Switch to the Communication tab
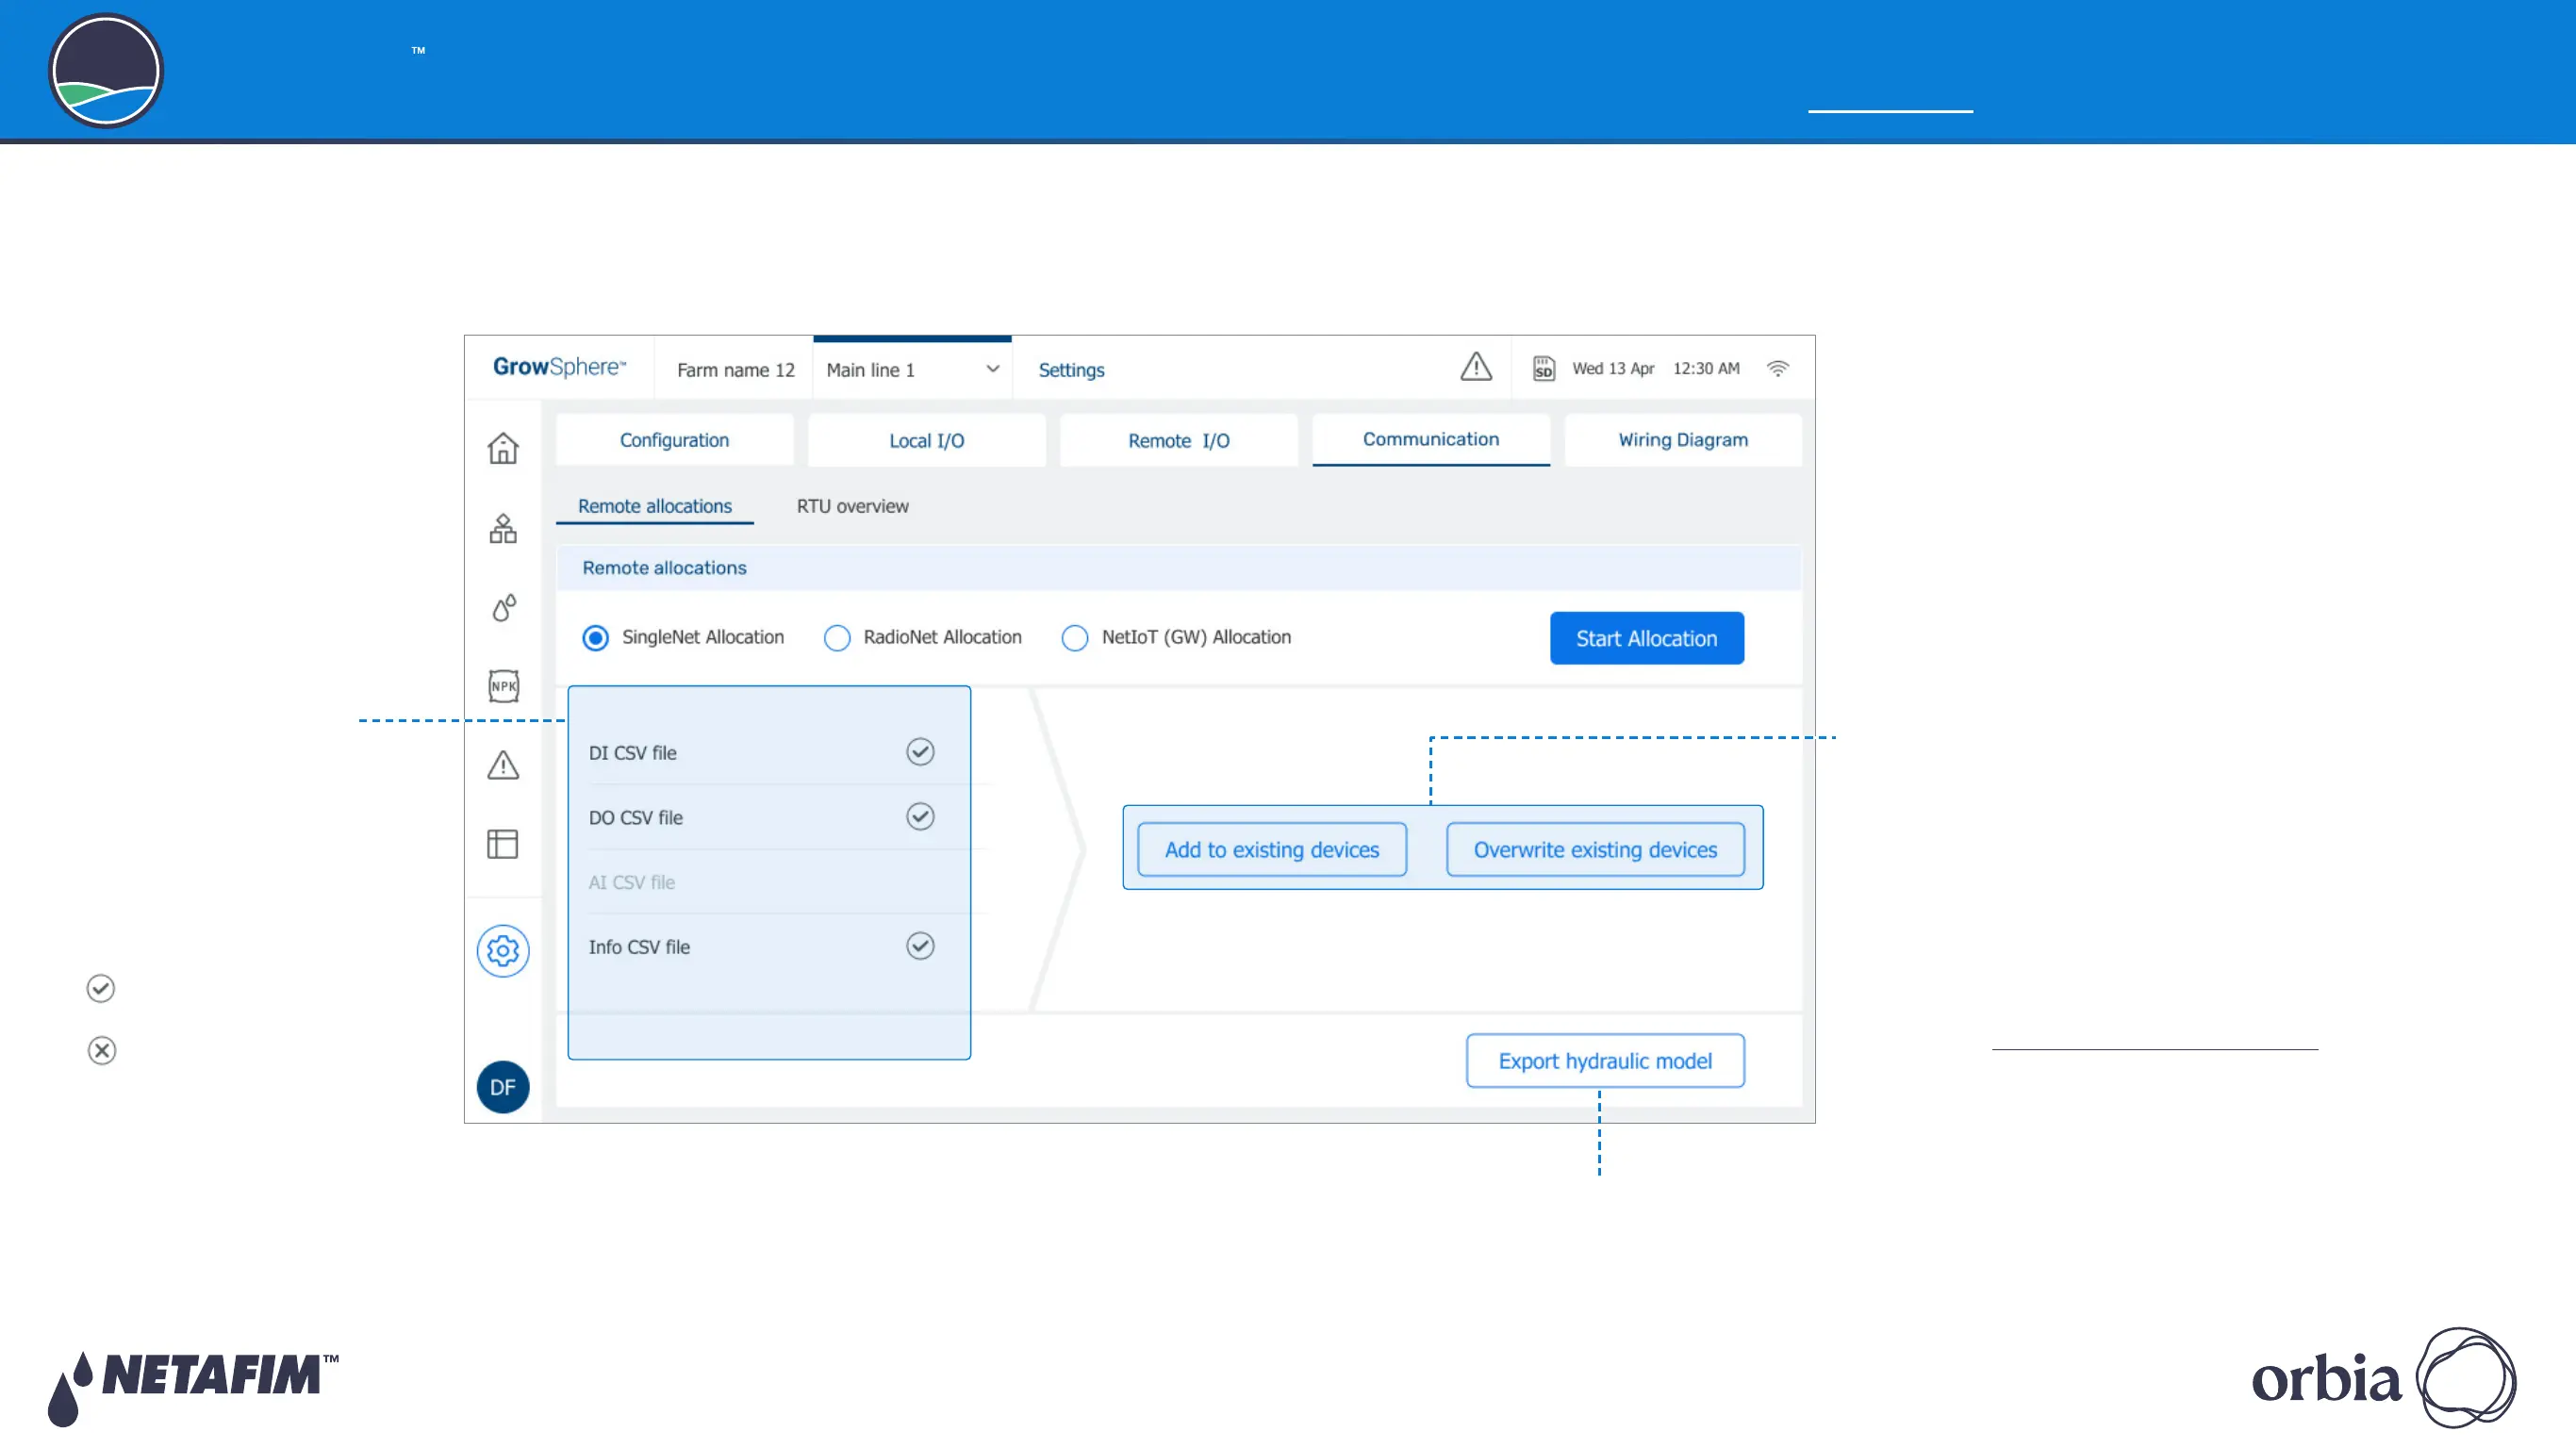 coord(1430,440)
